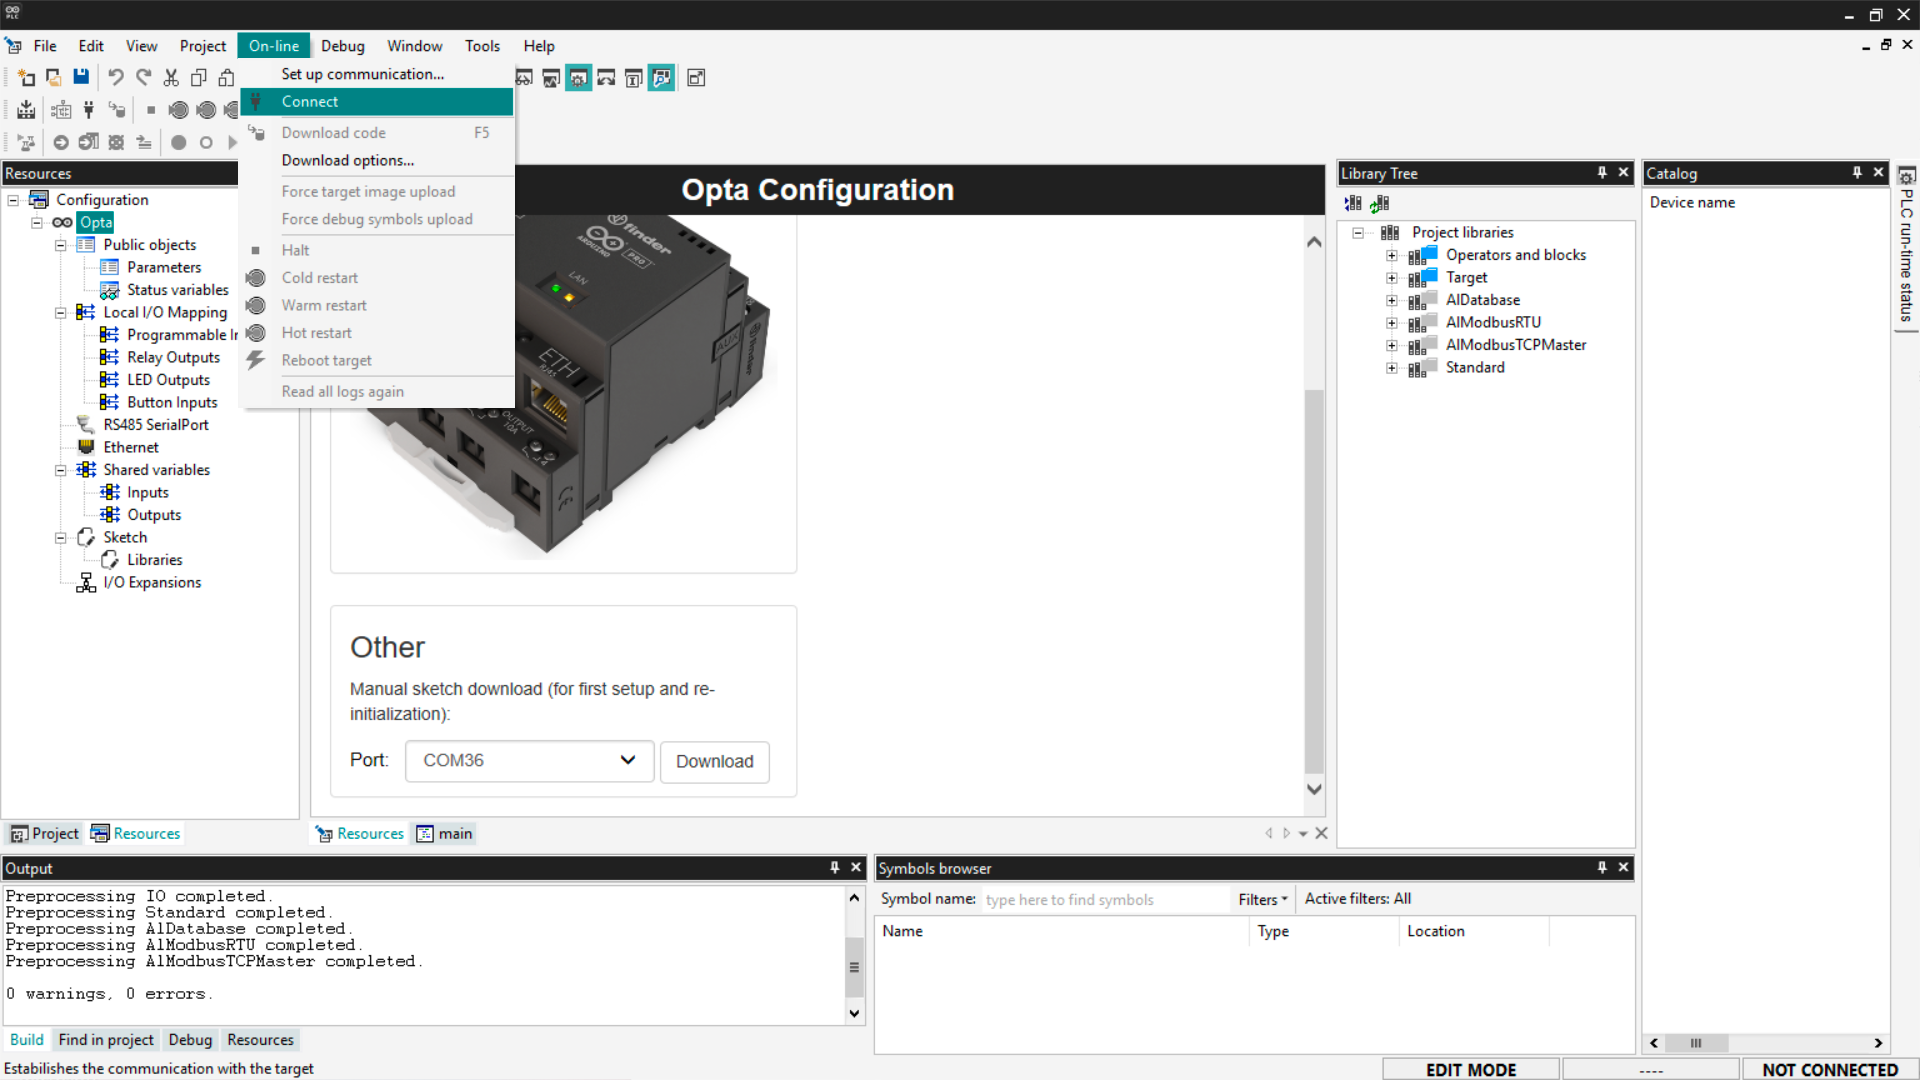The height and width of the screenshot is (1080, 1920).
Task: Open the Filters button in Symbols browser
Action: pos(1262,899)
